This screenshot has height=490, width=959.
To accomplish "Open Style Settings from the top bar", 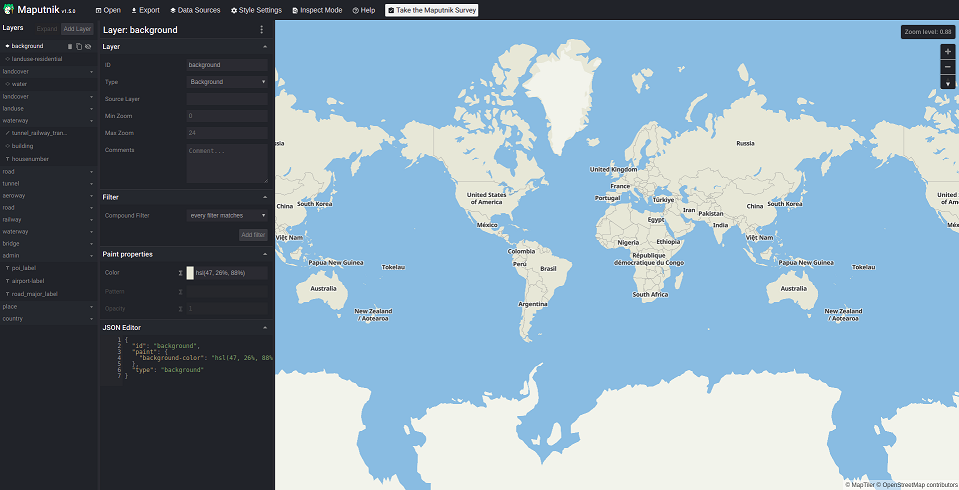I will 256,10.
